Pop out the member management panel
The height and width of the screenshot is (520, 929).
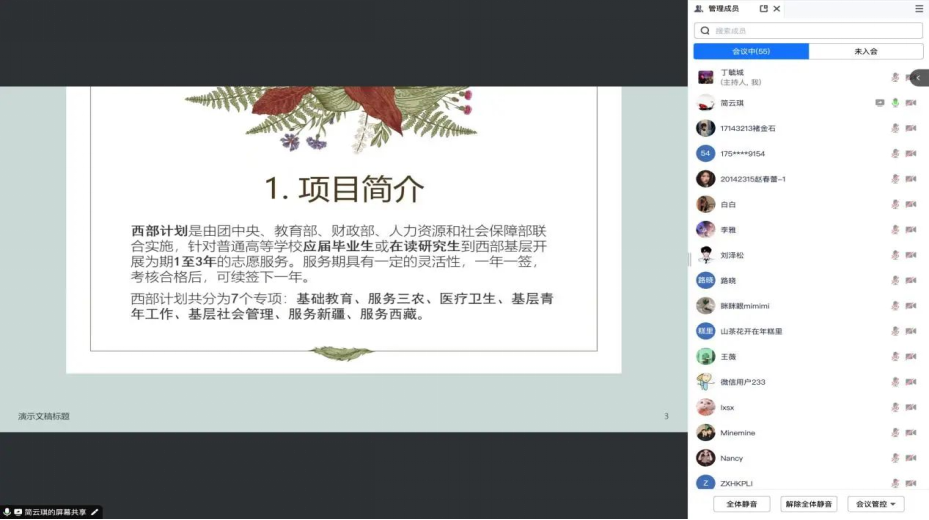tap(764, 8)
